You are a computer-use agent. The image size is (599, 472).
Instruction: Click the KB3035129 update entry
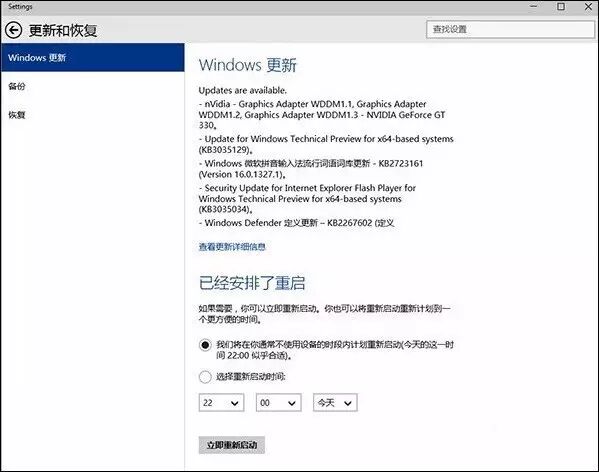coord(326,144)
